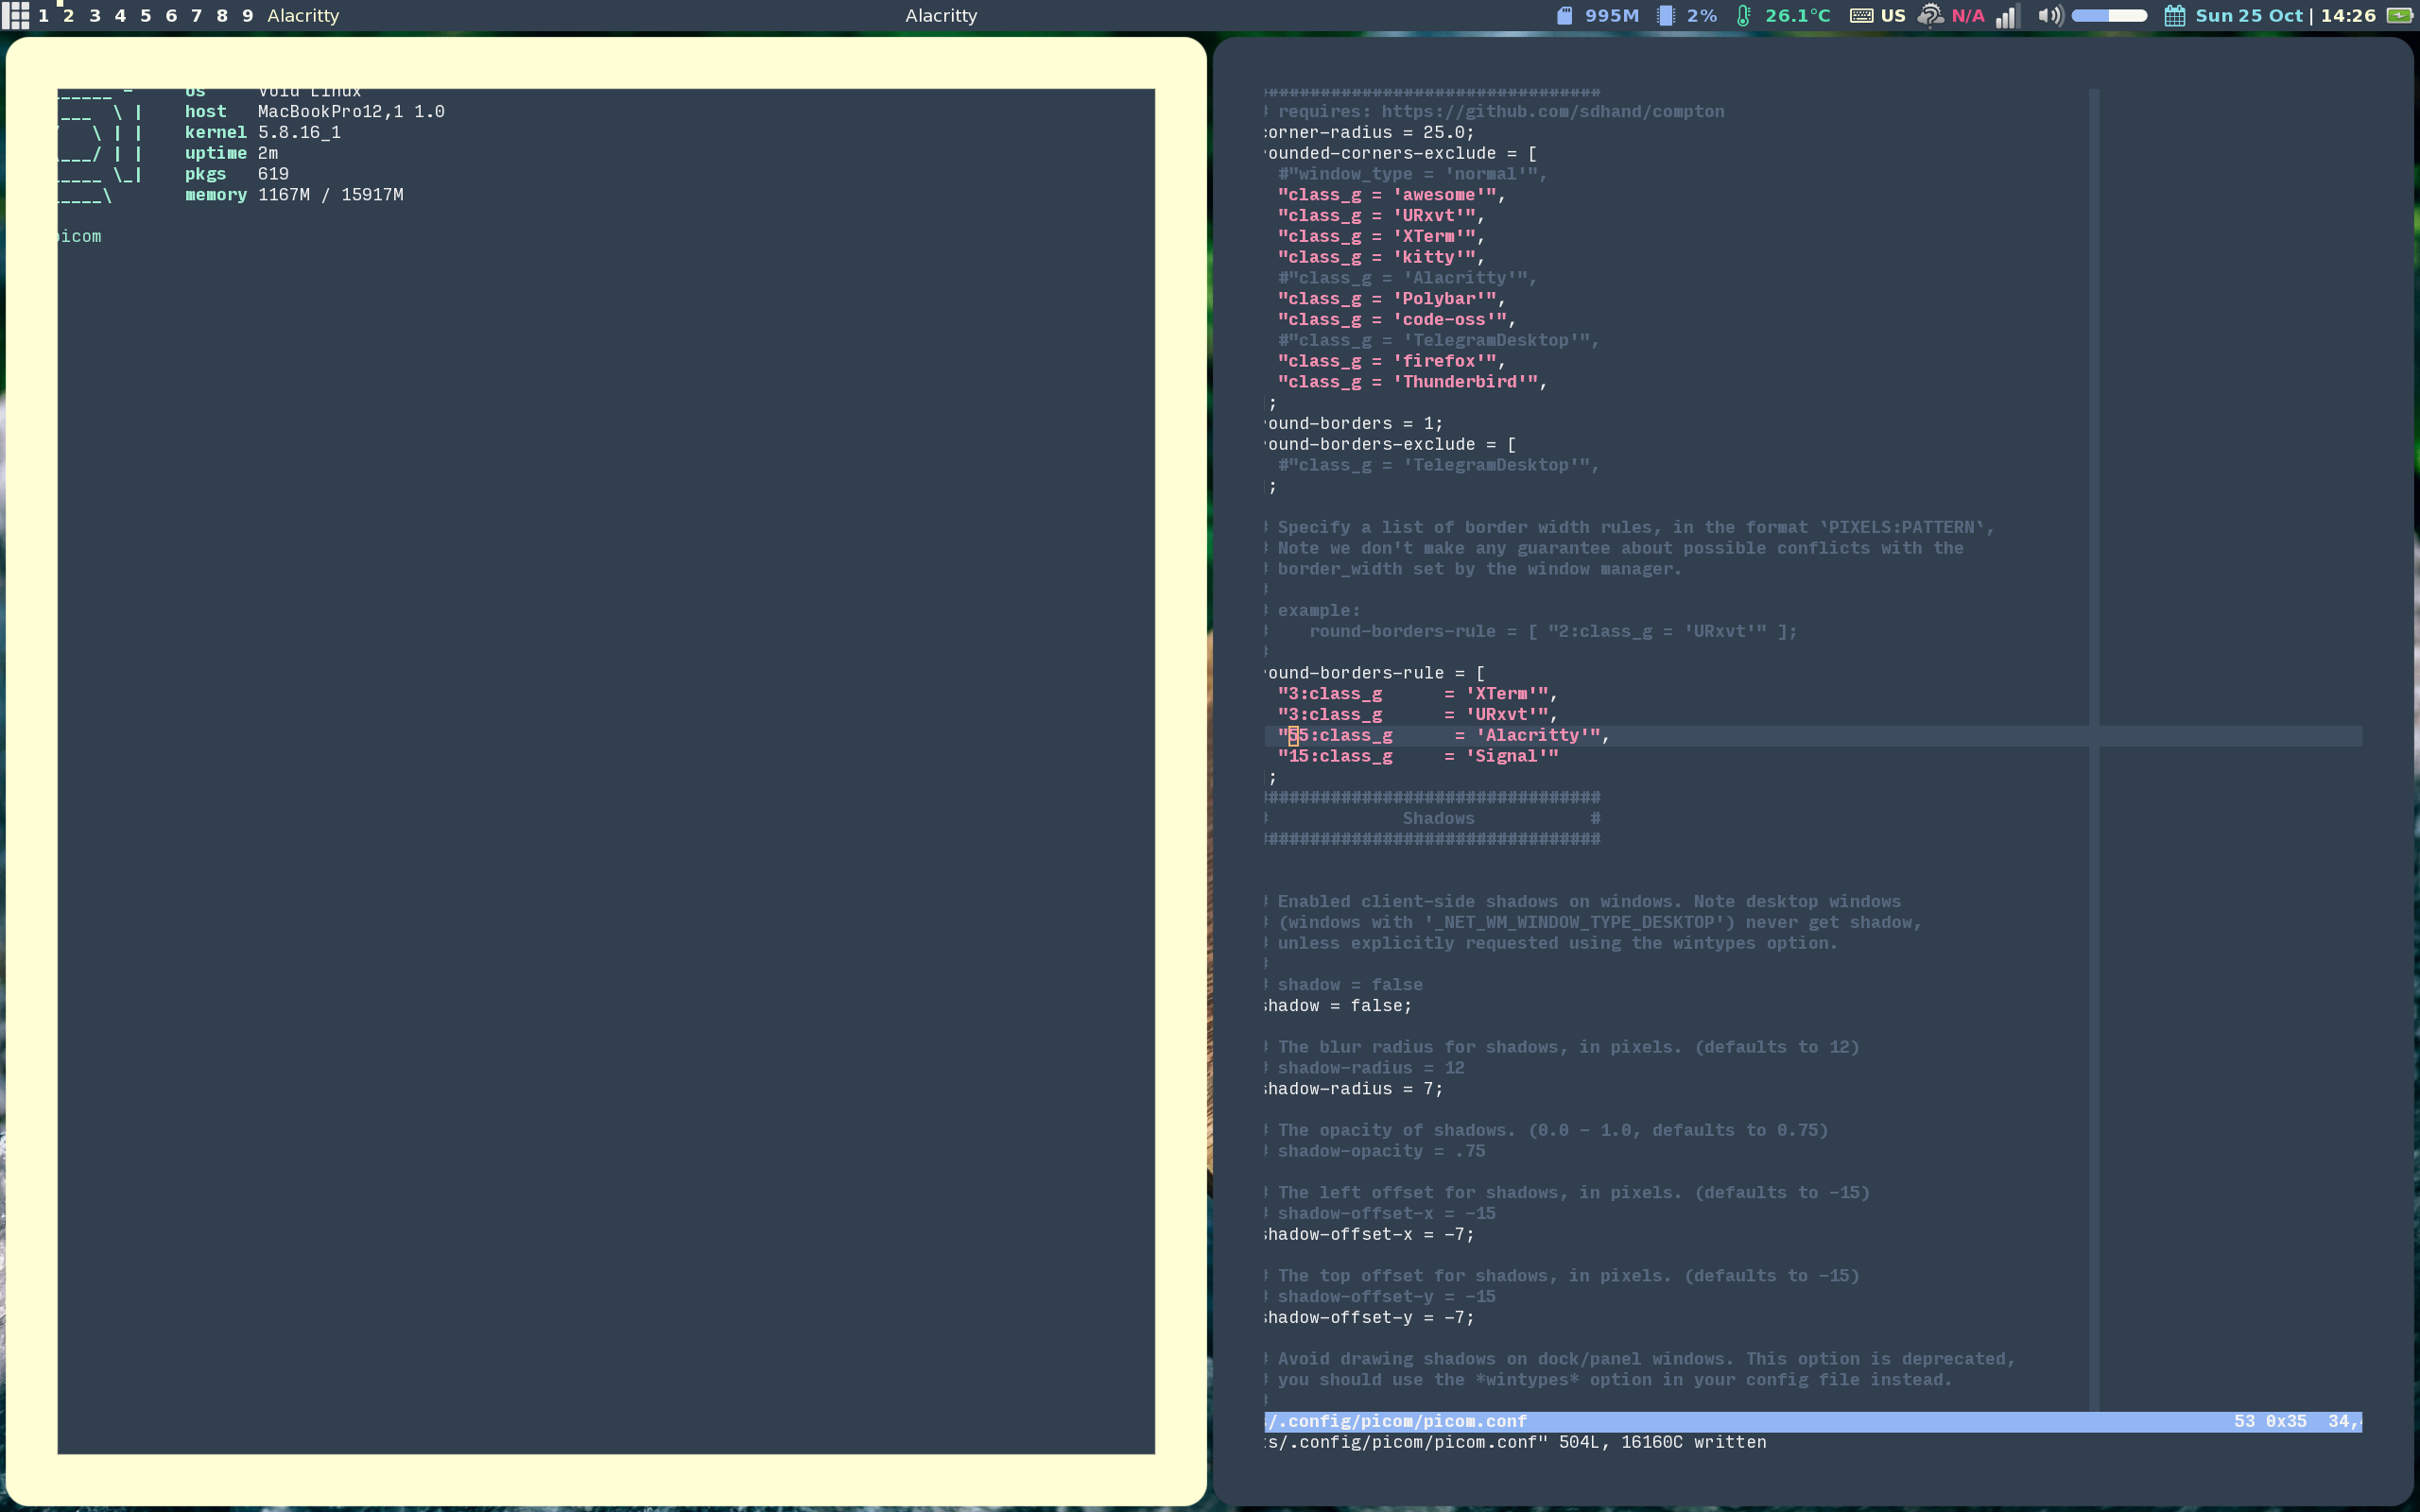Click the '504L, 16160C written' message

tap(1662, 1443)
